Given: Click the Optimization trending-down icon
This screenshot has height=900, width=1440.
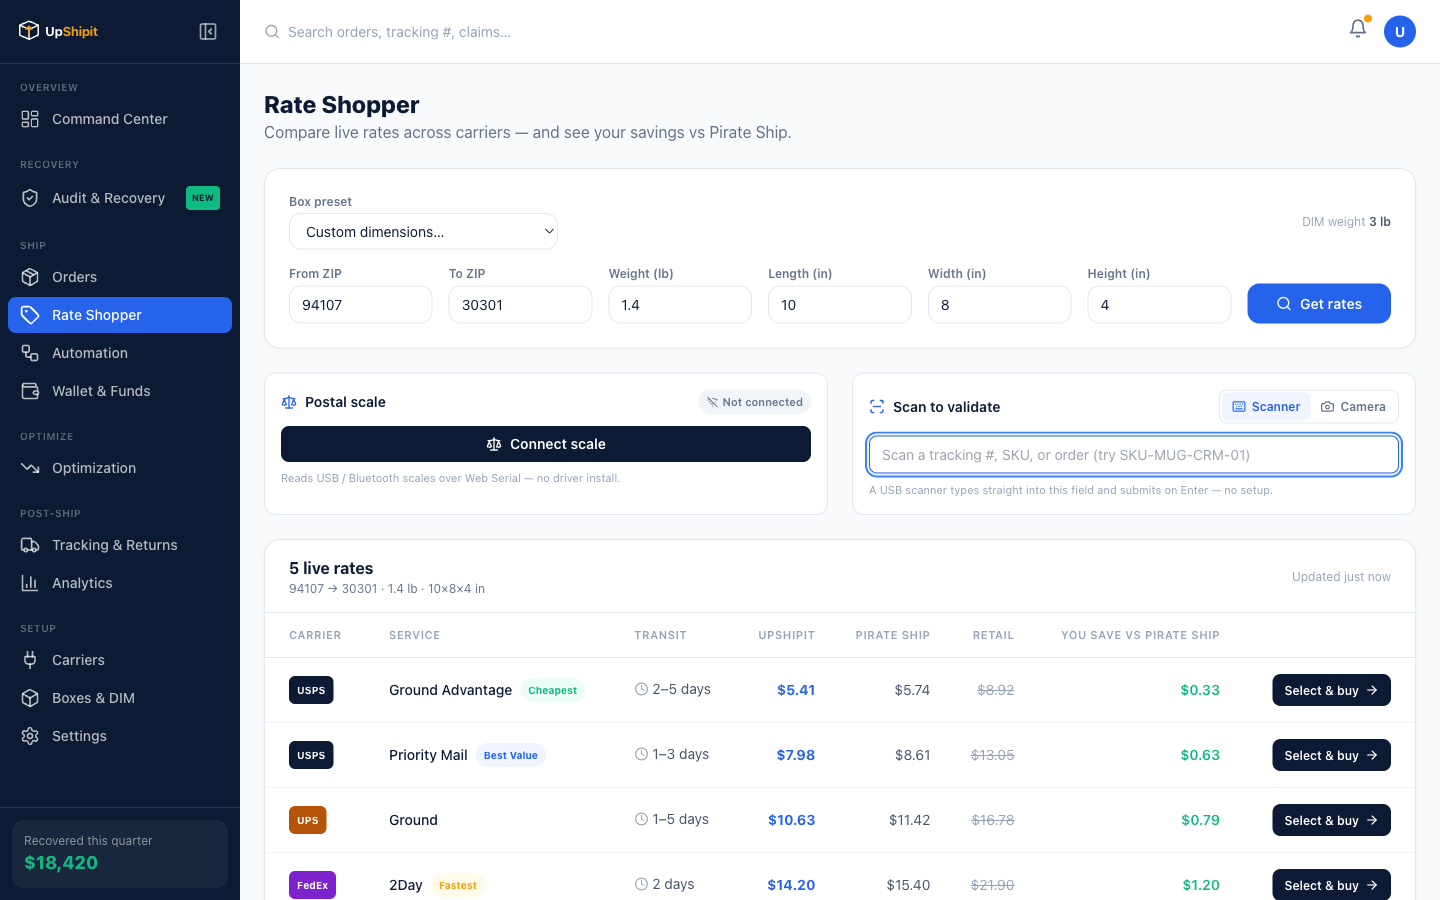Looking at the screenshot, I should (30, 468).
